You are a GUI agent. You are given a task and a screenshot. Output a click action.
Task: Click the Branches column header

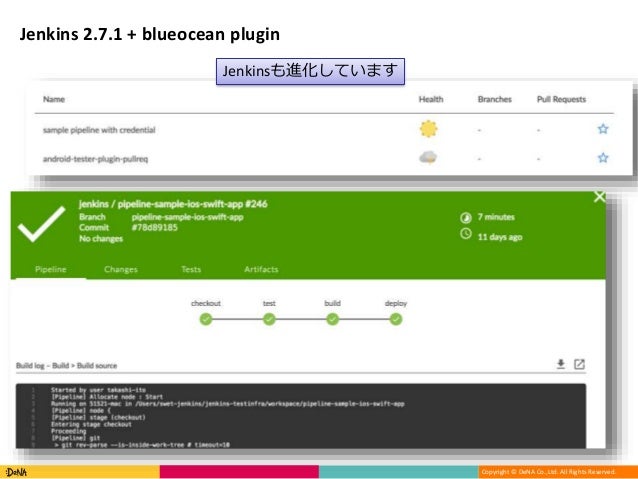coord(494,99)
